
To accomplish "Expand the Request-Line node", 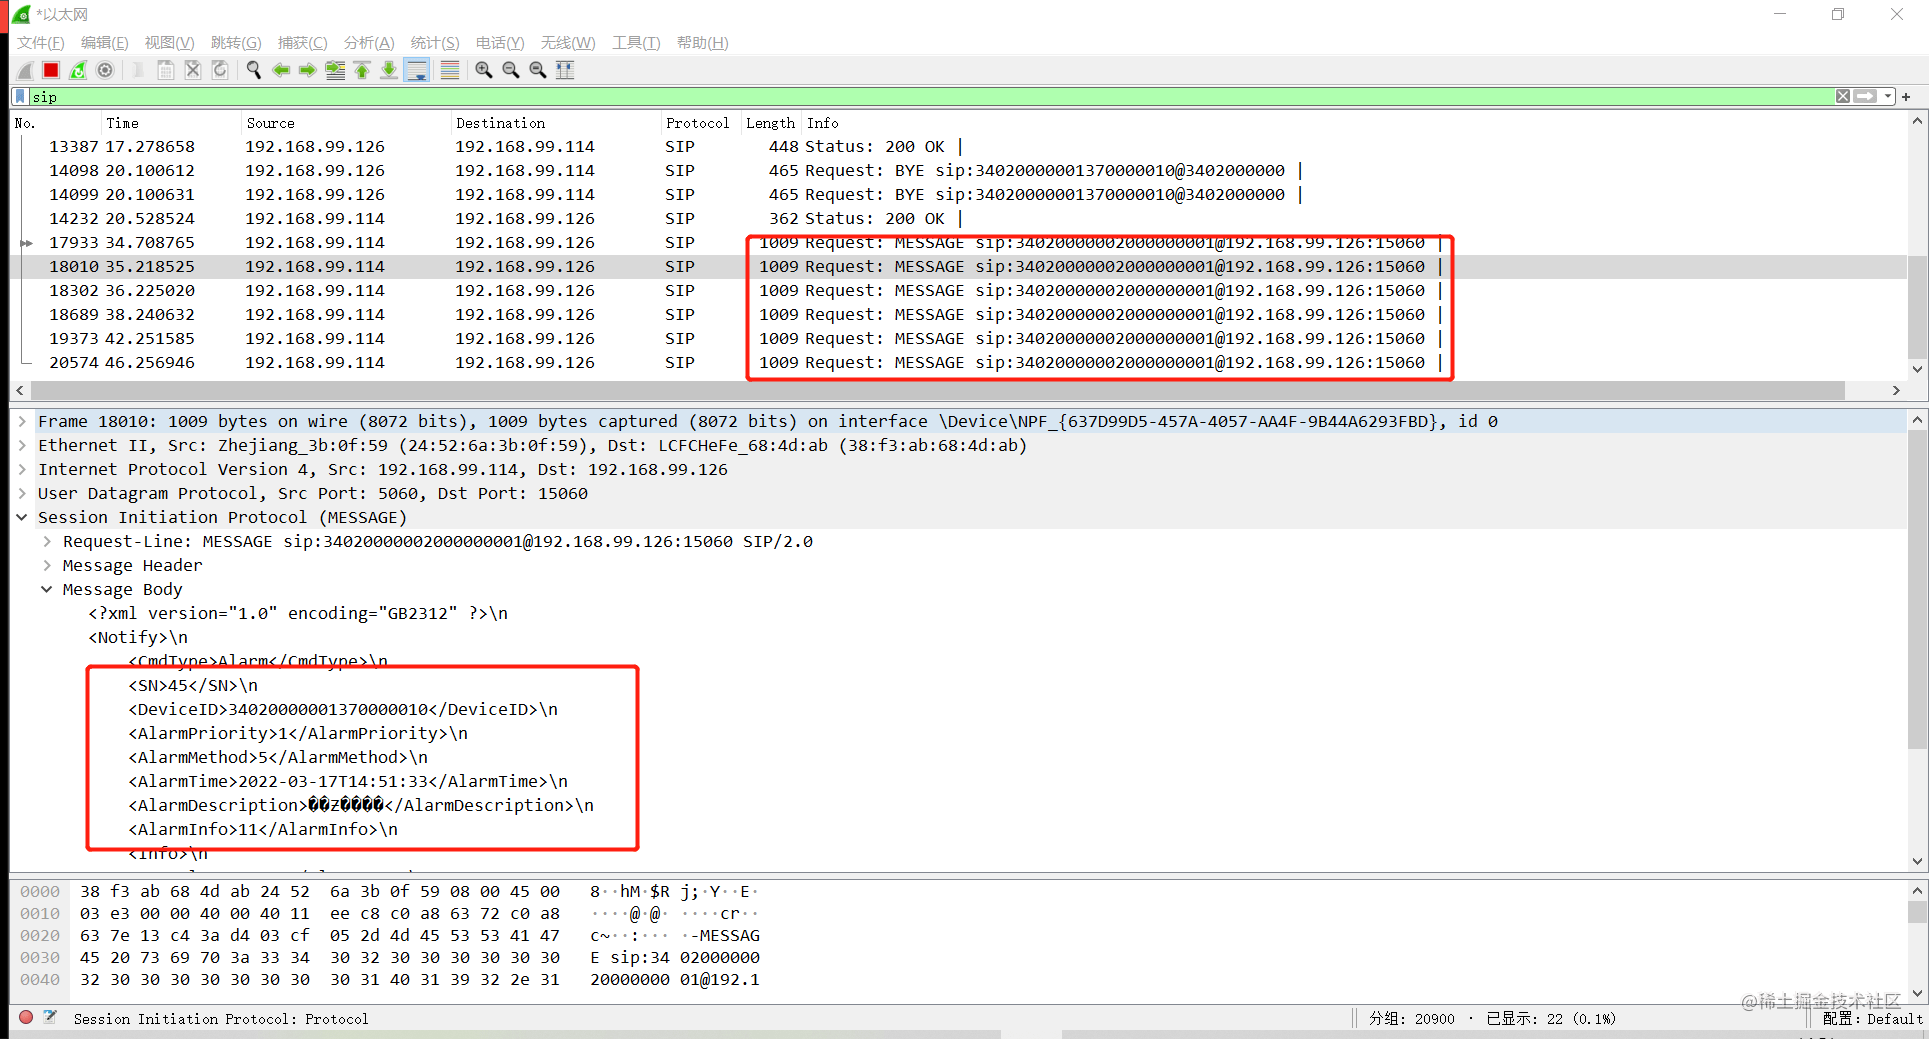I will click(x=47, y=542).
